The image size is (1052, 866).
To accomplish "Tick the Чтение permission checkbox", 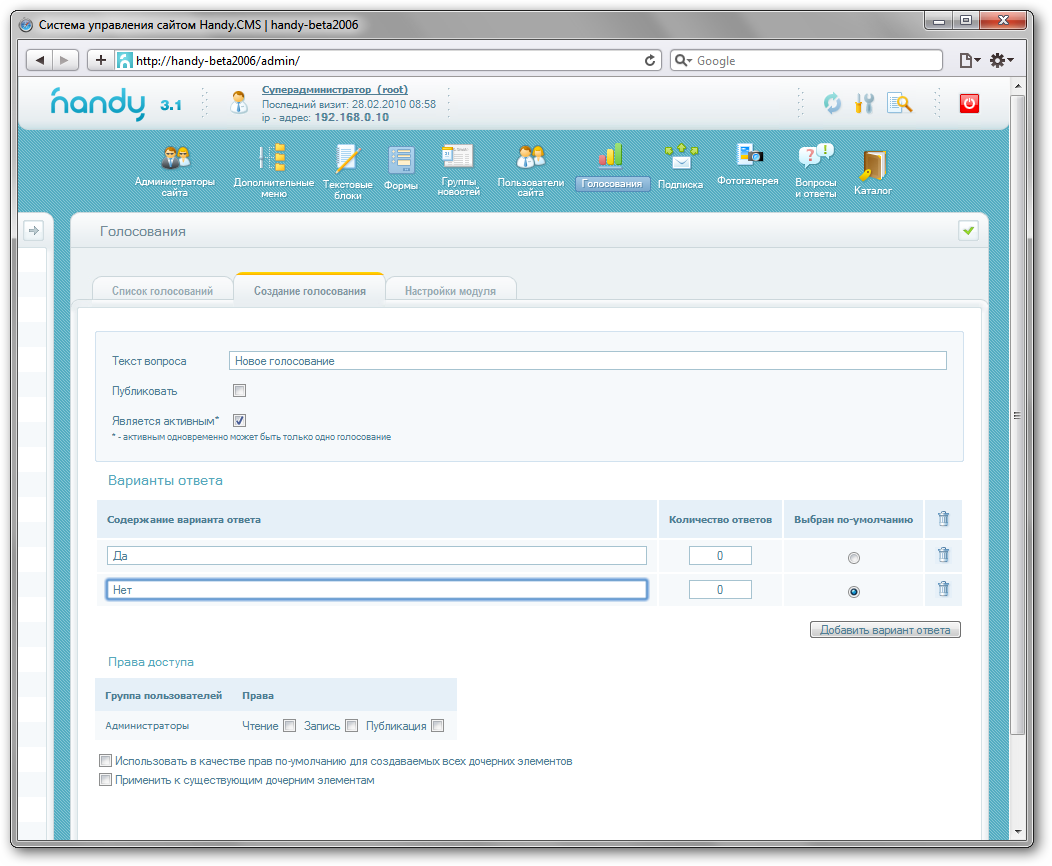I will point(290,726).
